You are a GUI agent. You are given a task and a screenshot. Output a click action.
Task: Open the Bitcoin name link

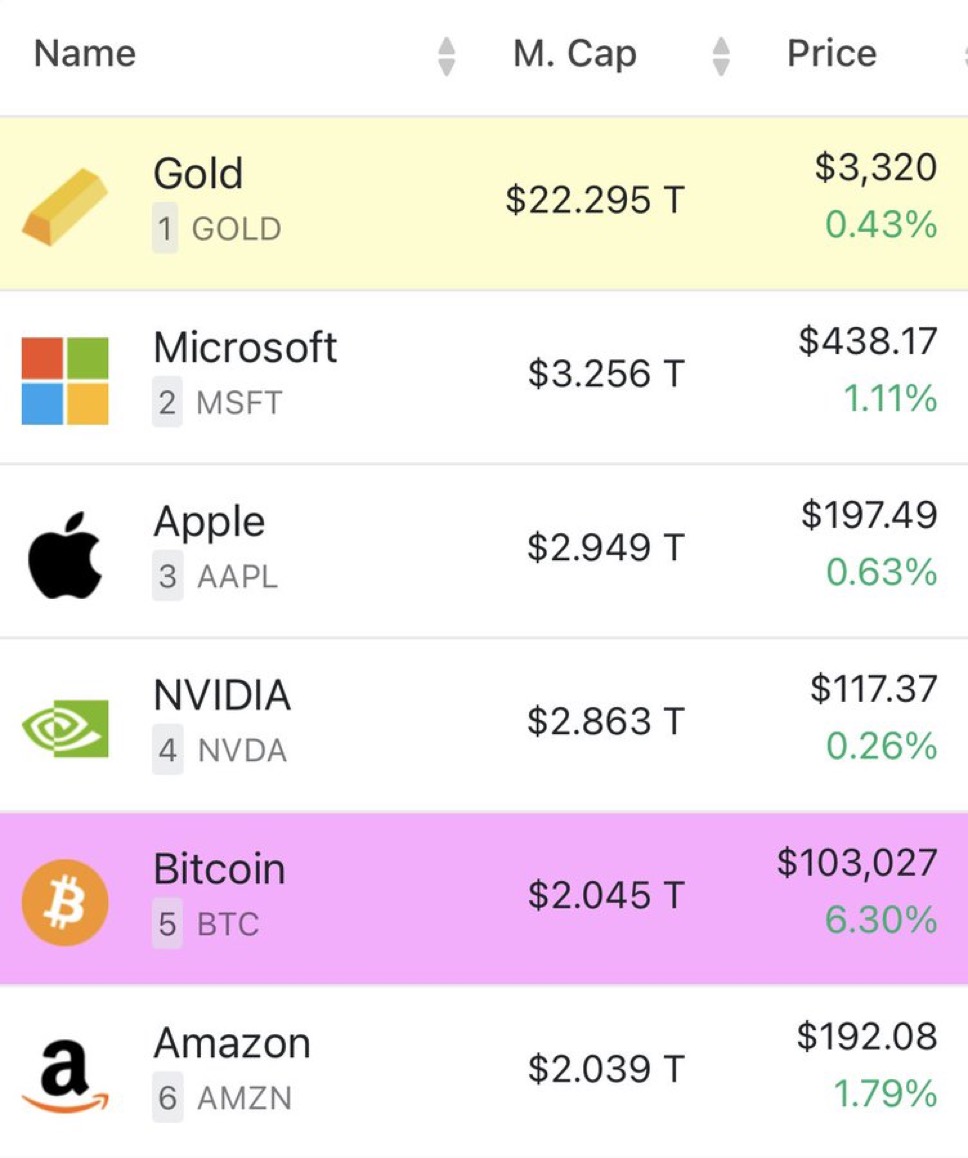tap(219, 868)
